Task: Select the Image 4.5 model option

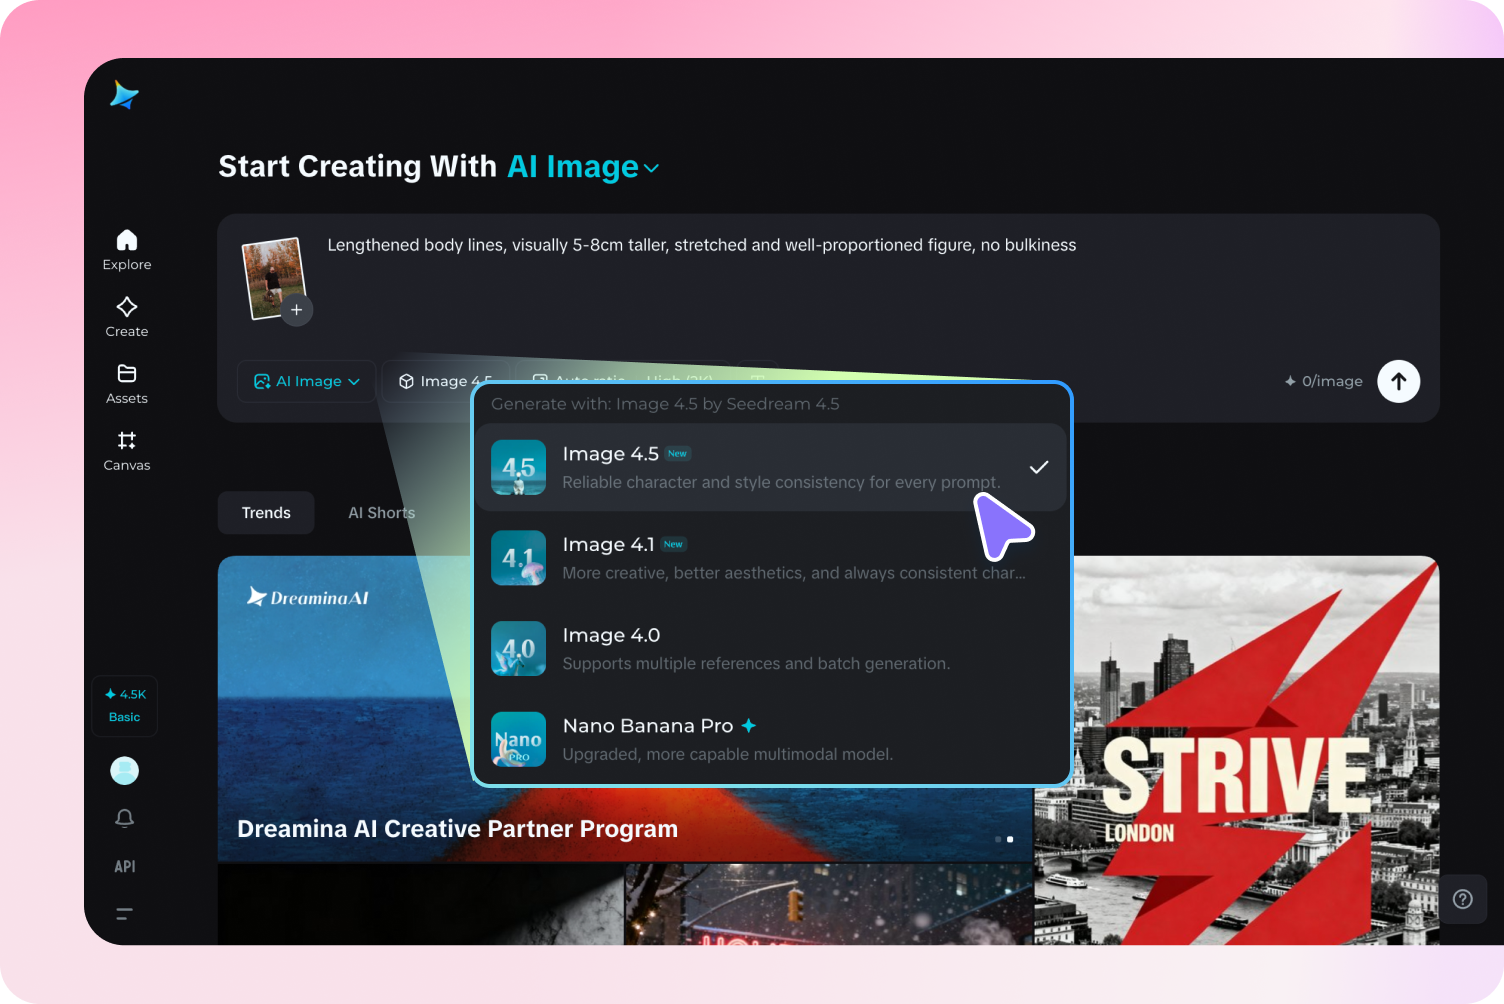Action: click(770, 467)
